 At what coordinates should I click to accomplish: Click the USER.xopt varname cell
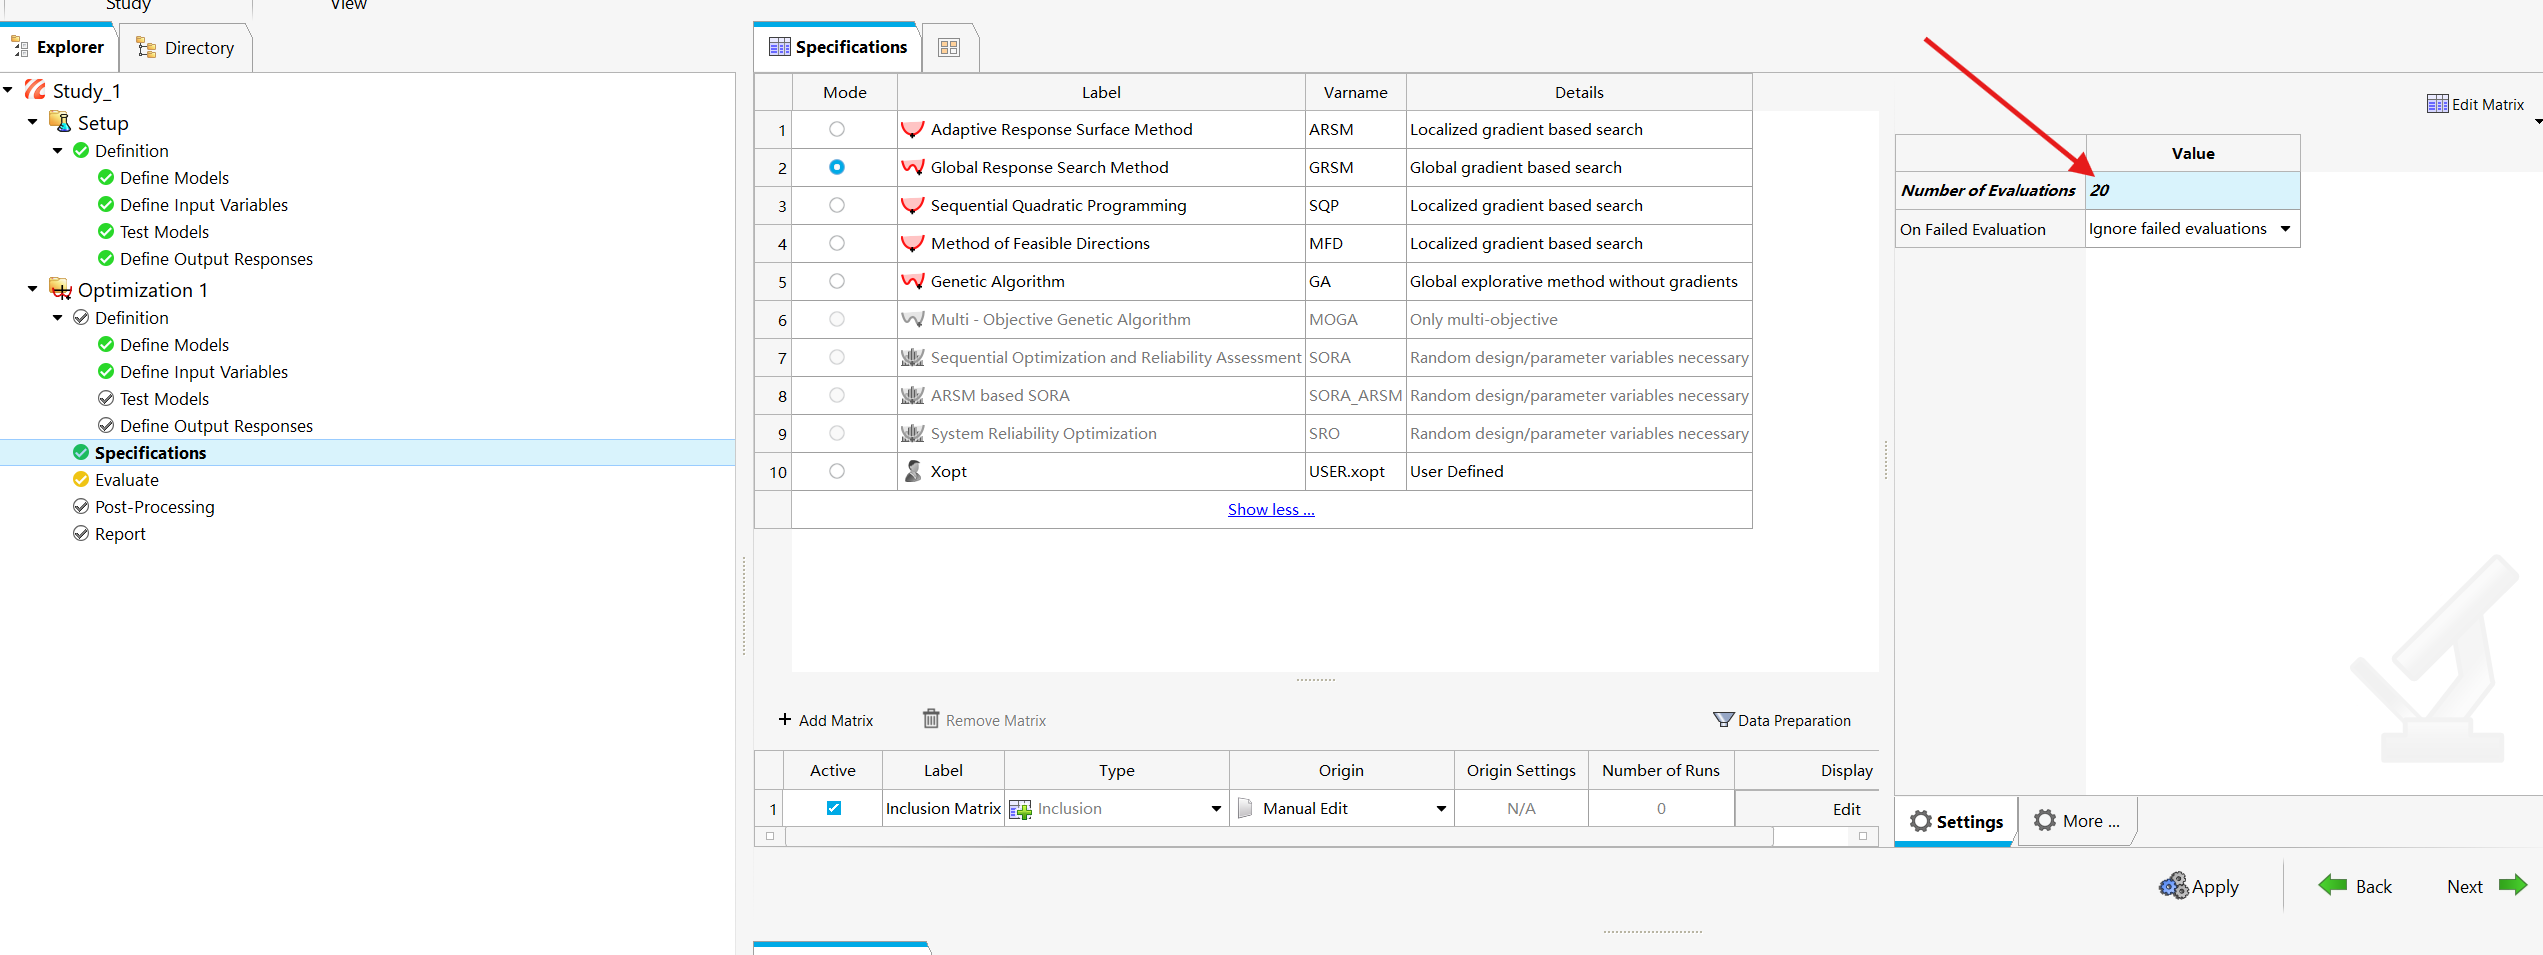click(x=1355, y=471)
